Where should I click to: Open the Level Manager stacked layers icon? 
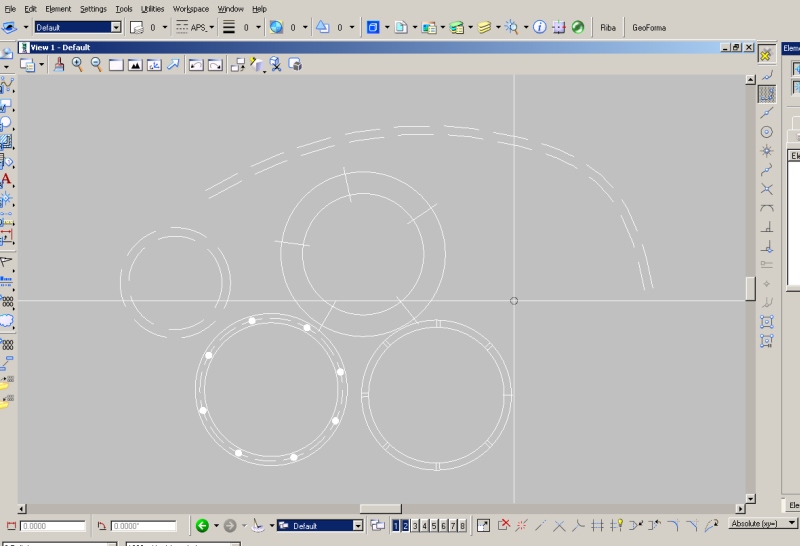pyautogui.click(x=484, y=27)
